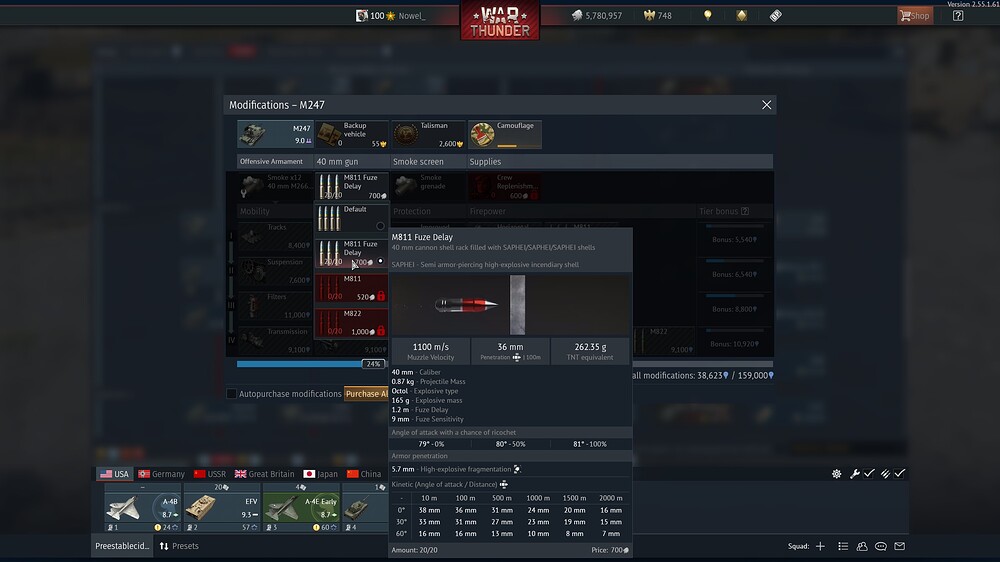Select the M811 Fuze Delay belt radio button
1000x562 pixels.
[381, 260]
